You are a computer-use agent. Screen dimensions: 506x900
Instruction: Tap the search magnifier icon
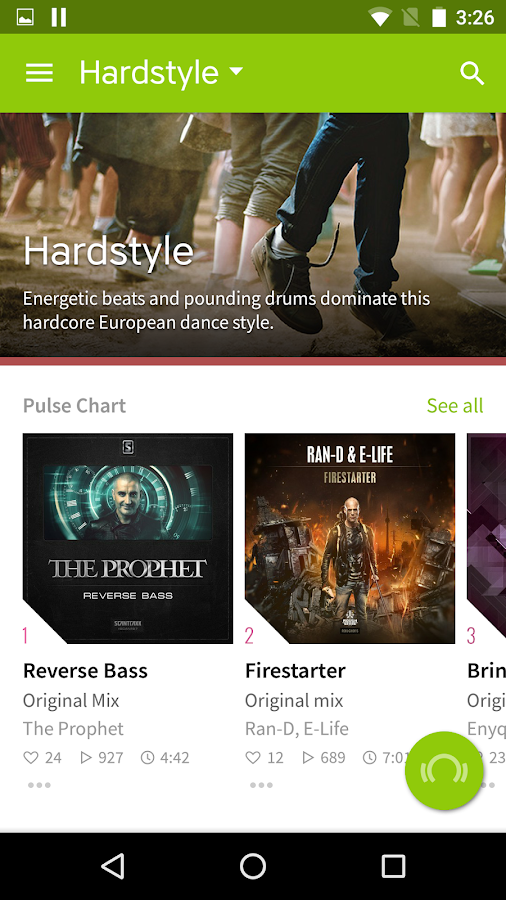pyautogui.click(x=472, y=73)
